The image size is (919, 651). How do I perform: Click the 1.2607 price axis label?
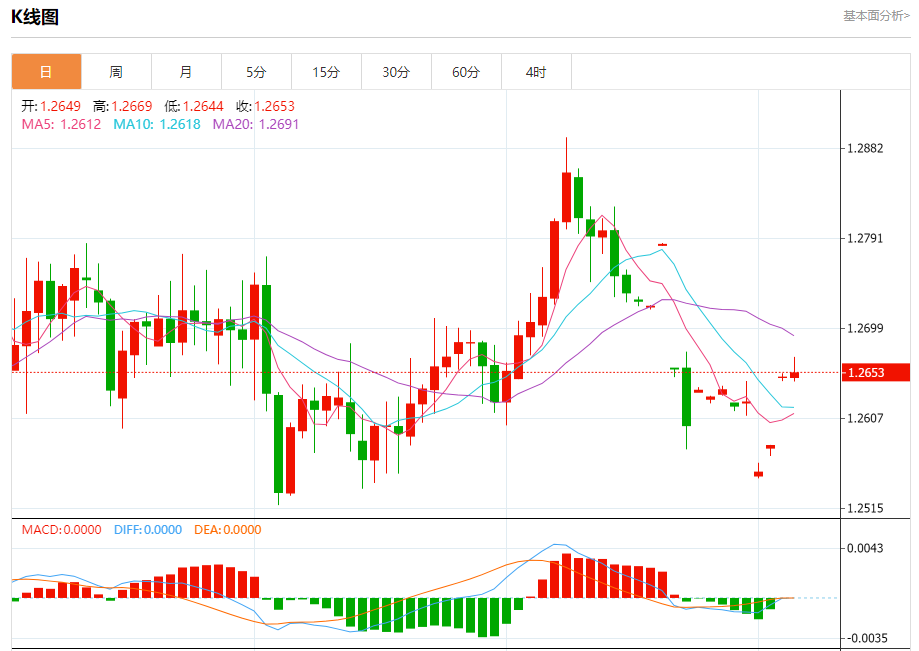click(x=865, y=418)
